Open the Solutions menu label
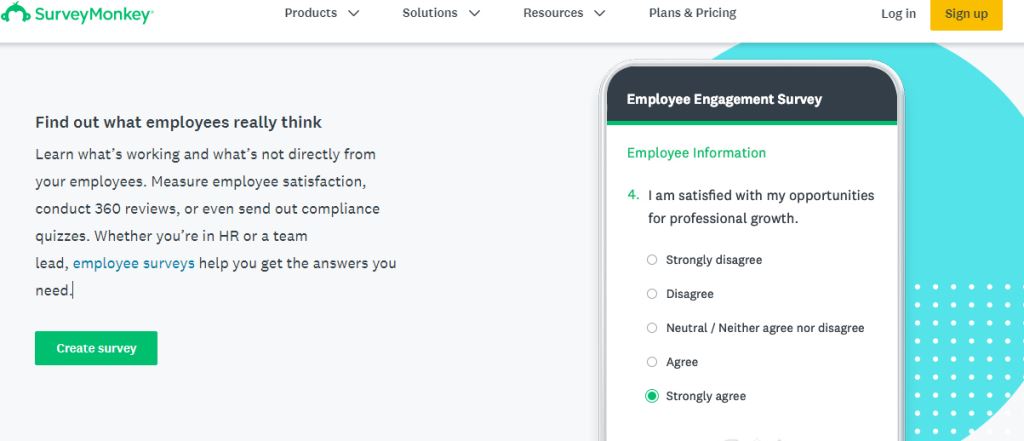Screen dimensions: 1024x441 (x=430, y=13)
